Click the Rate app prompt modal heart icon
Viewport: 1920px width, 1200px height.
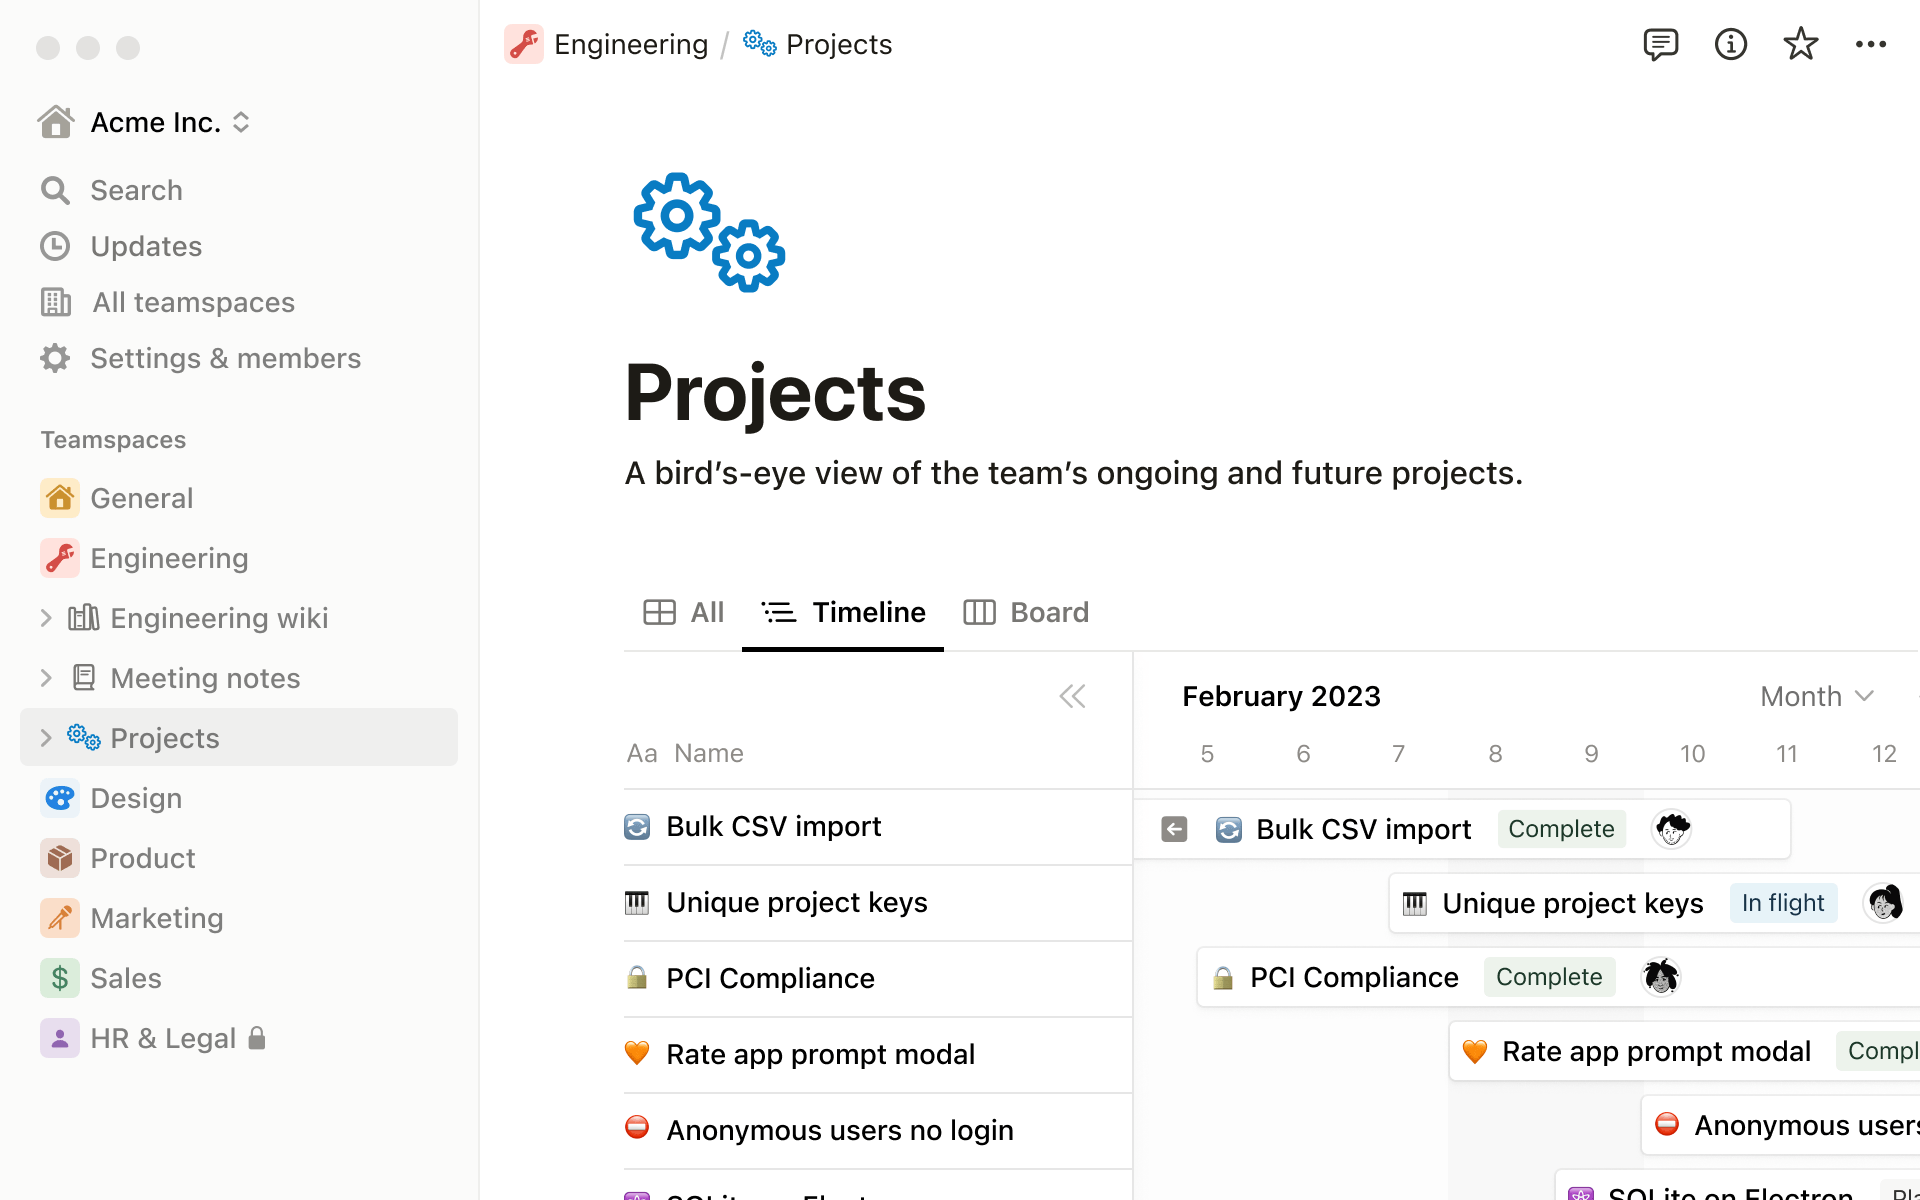[637, 1052]
